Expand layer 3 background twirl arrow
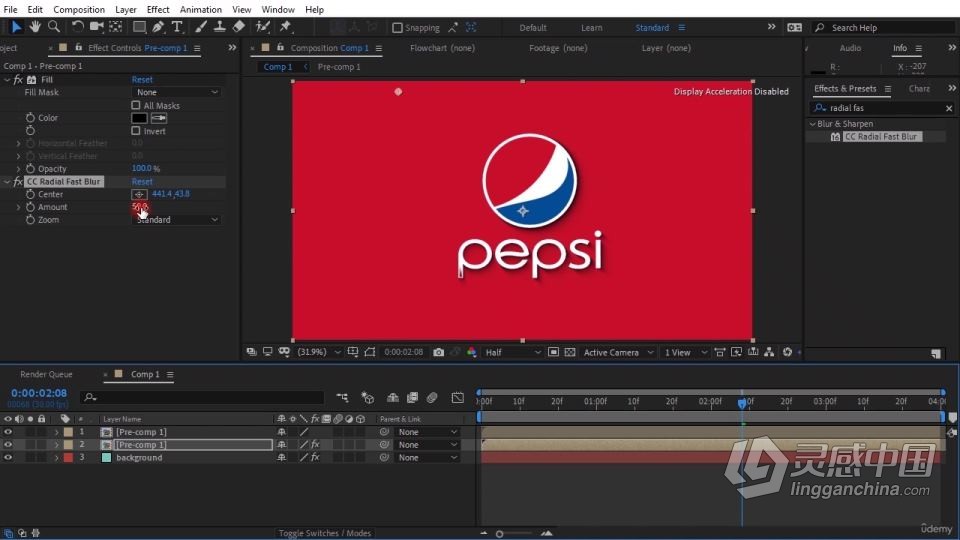The image size is (960, 540). click(56, 457)
